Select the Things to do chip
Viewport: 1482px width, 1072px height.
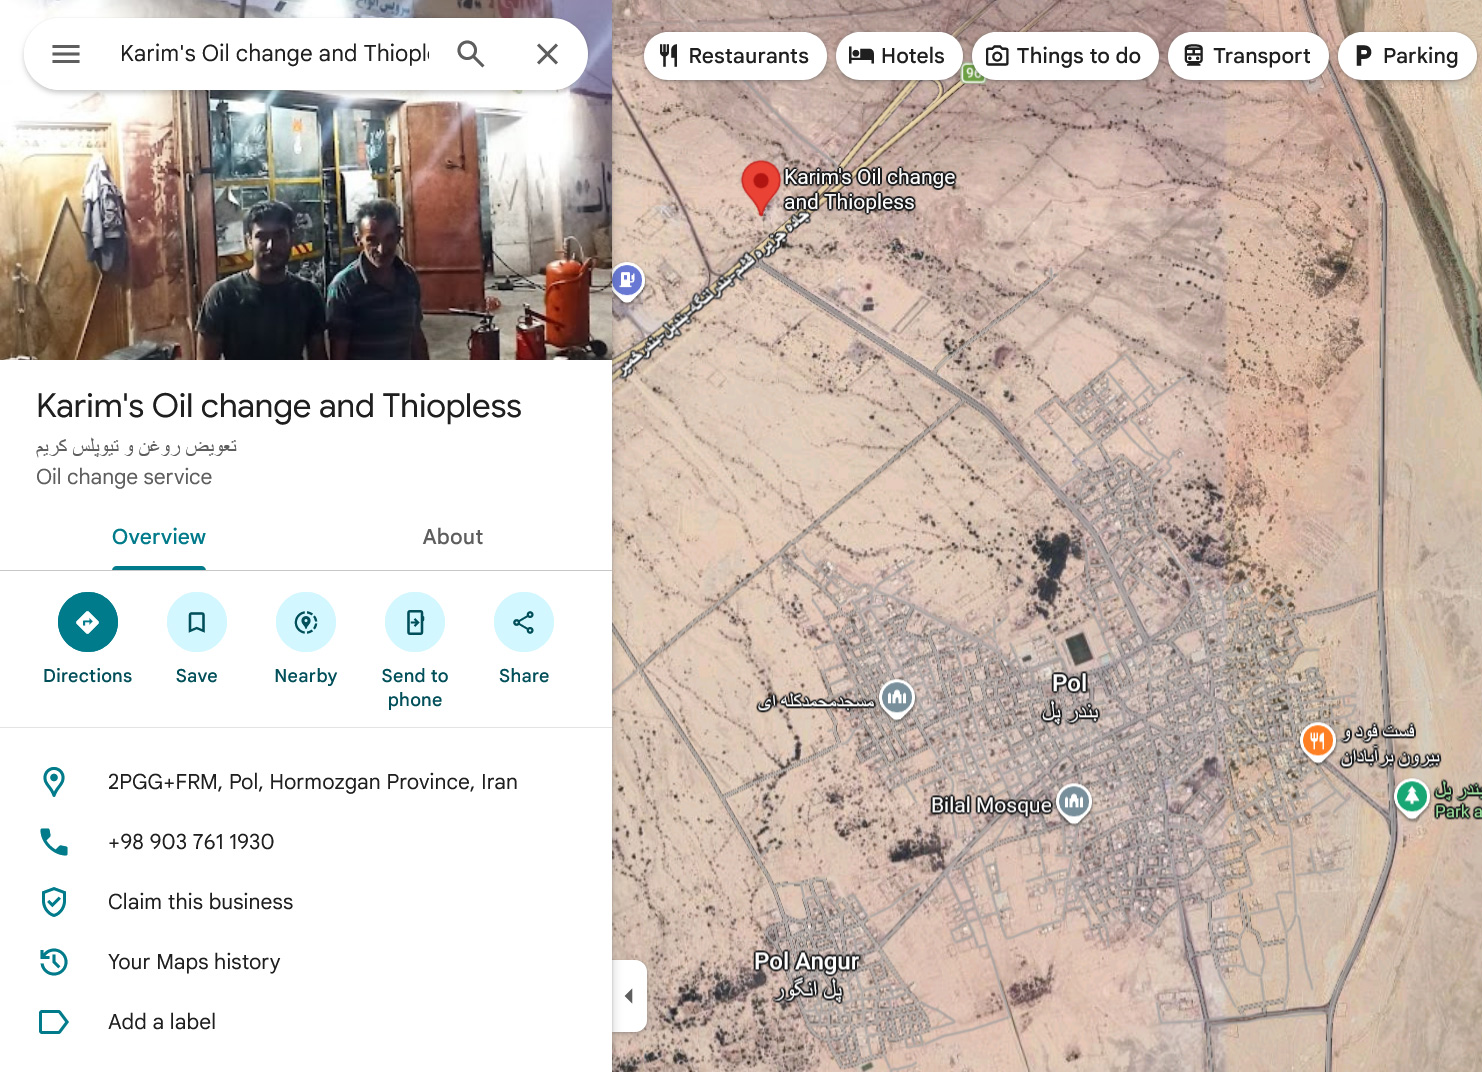click(1065, 56)
